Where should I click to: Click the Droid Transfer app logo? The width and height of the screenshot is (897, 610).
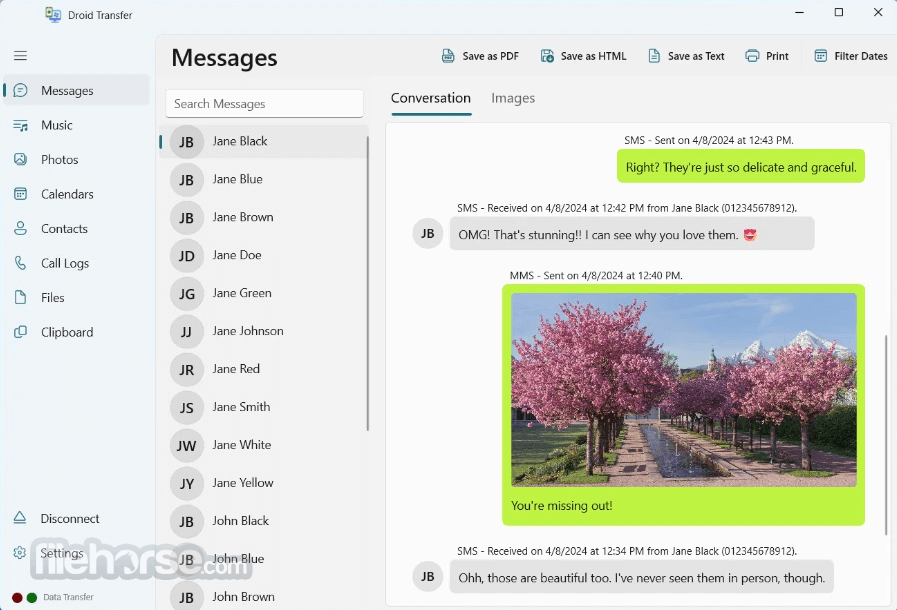(53, 15)
